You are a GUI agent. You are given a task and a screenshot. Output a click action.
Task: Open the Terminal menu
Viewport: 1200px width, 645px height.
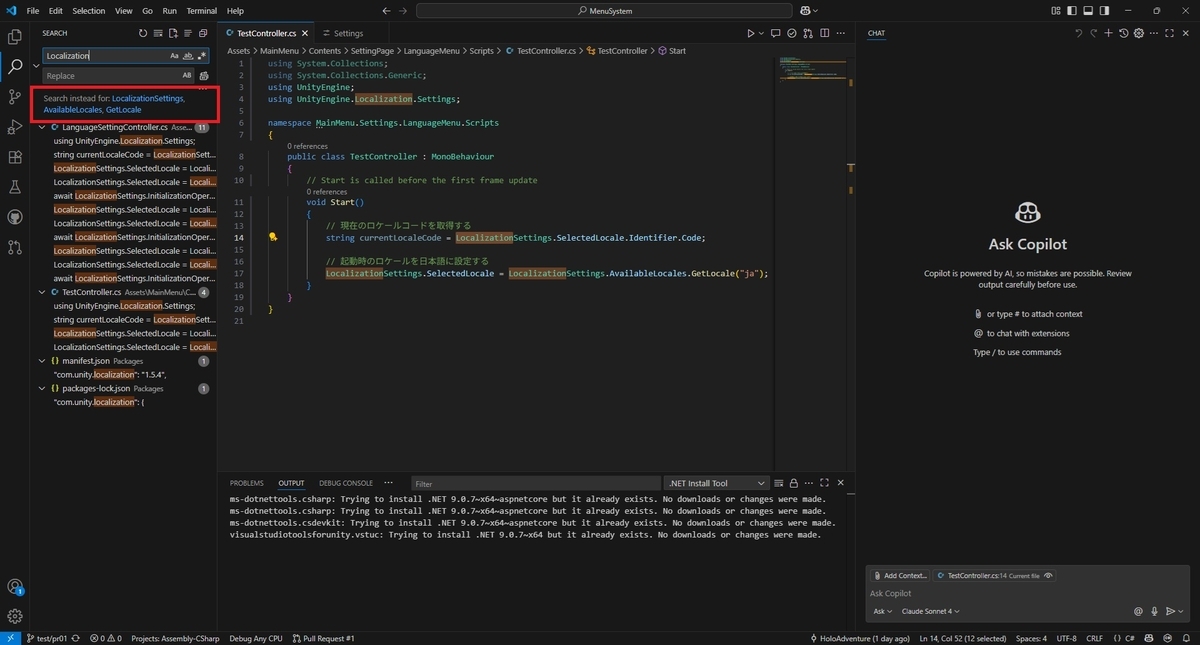click(202, 10)
